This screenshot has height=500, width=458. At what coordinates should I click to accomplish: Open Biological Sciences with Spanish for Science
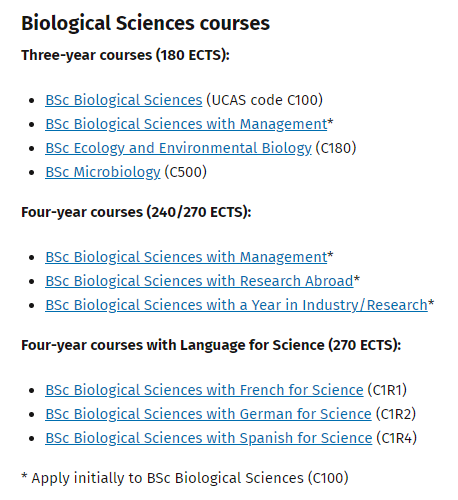click(209, 438)
